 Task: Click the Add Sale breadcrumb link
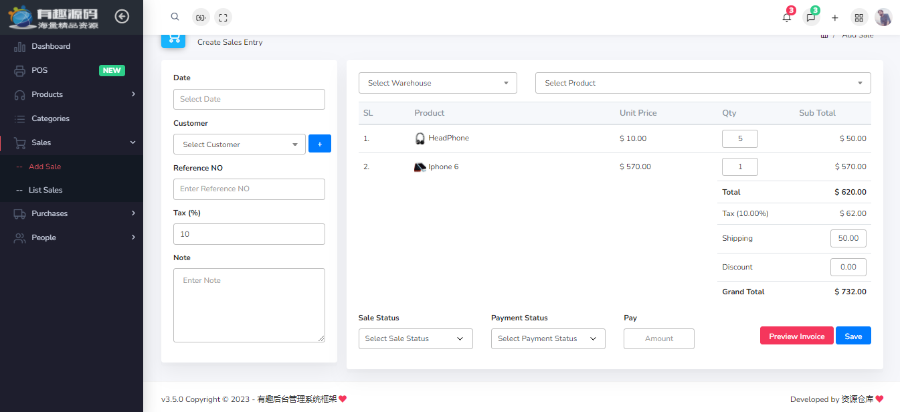pos(858,36)
